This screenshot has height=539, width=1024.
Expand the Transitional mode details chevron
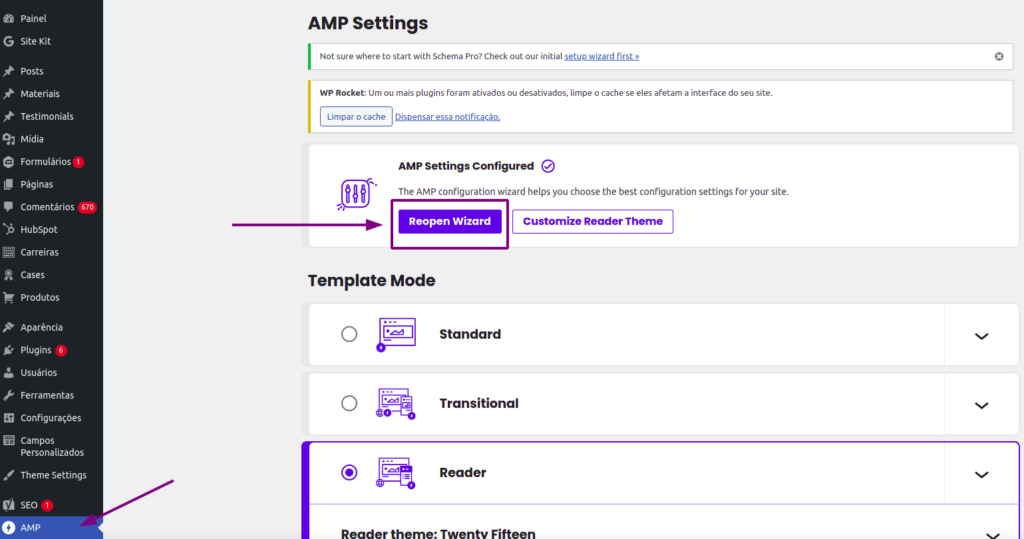coord(981,405)
